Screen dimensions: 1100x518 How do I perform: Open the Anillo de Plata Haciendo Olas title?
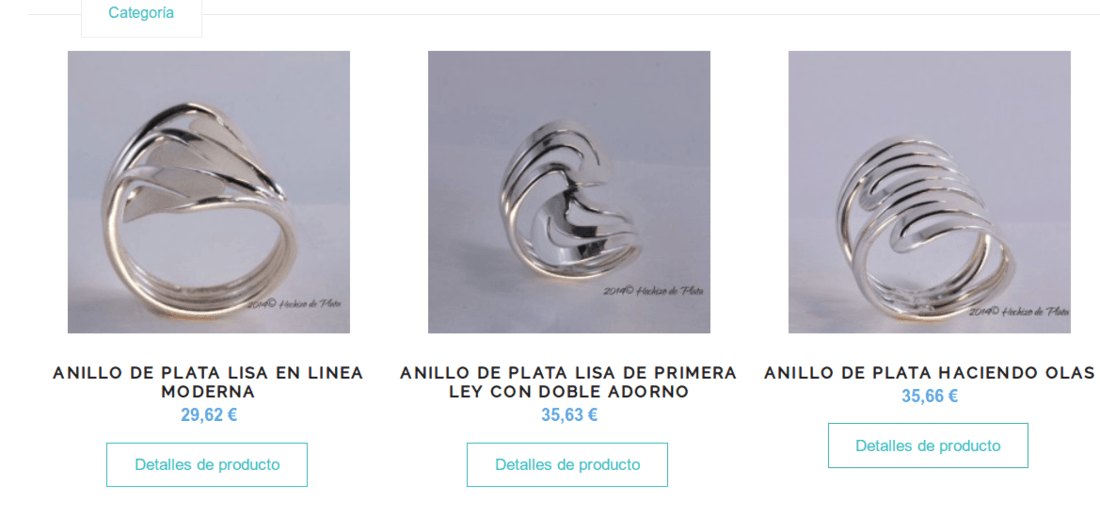(930, 373)
